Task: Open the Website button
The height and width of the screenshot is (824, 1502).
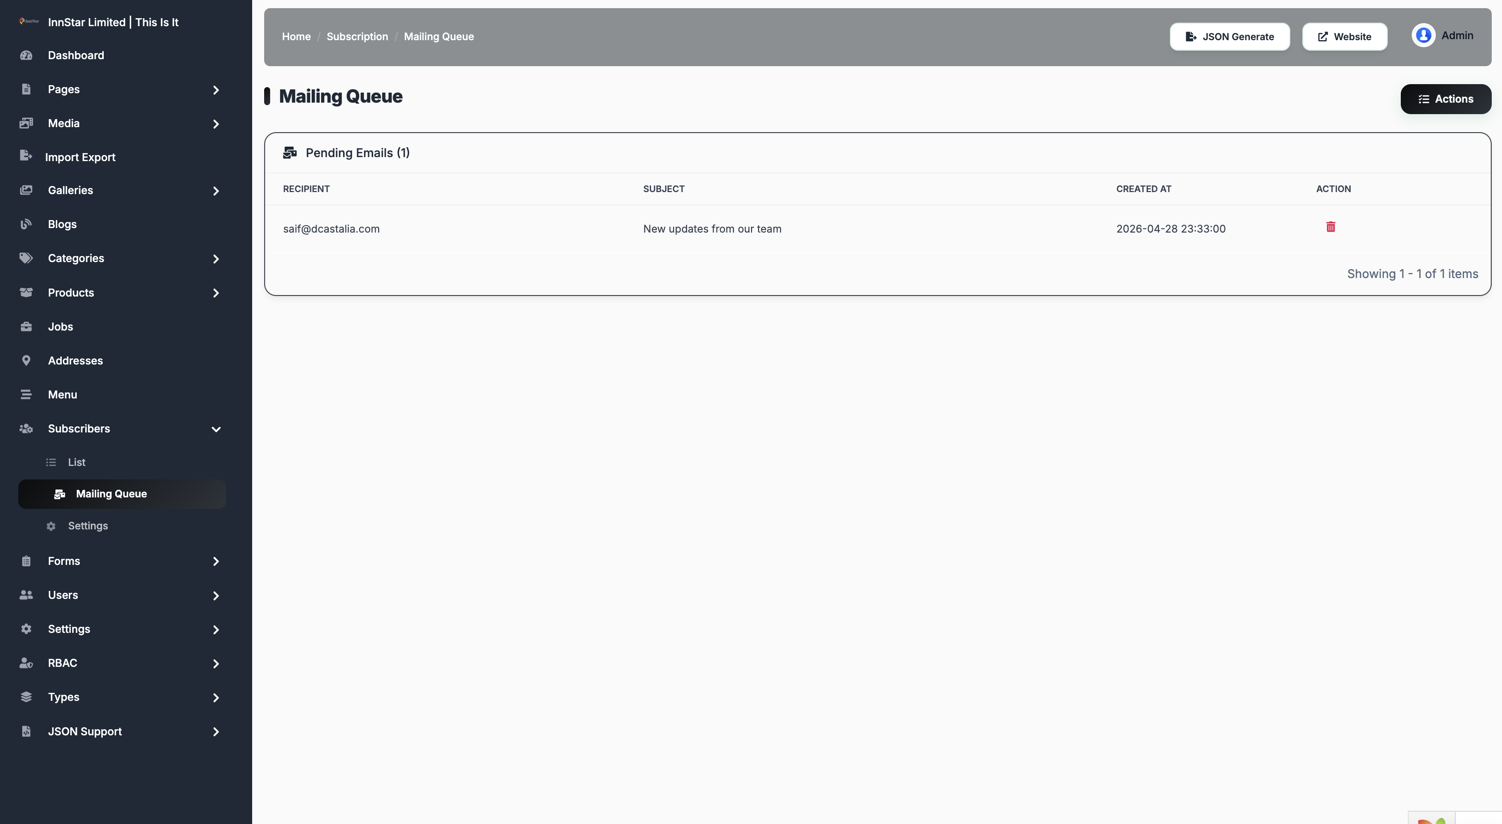Action: pyautogui.click(x=1344, y=36)
